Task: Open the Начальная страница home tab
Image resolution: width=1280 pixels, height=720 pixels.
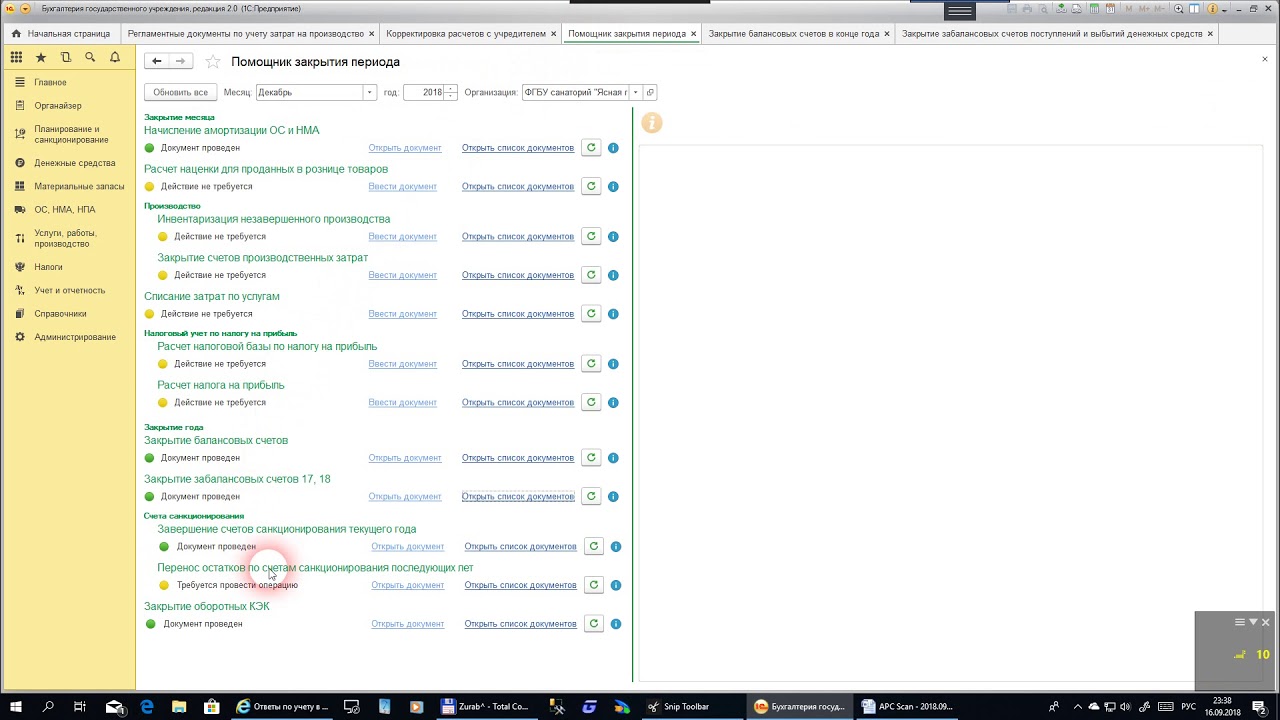Action: pyautogui.click(x=61, y=34)
